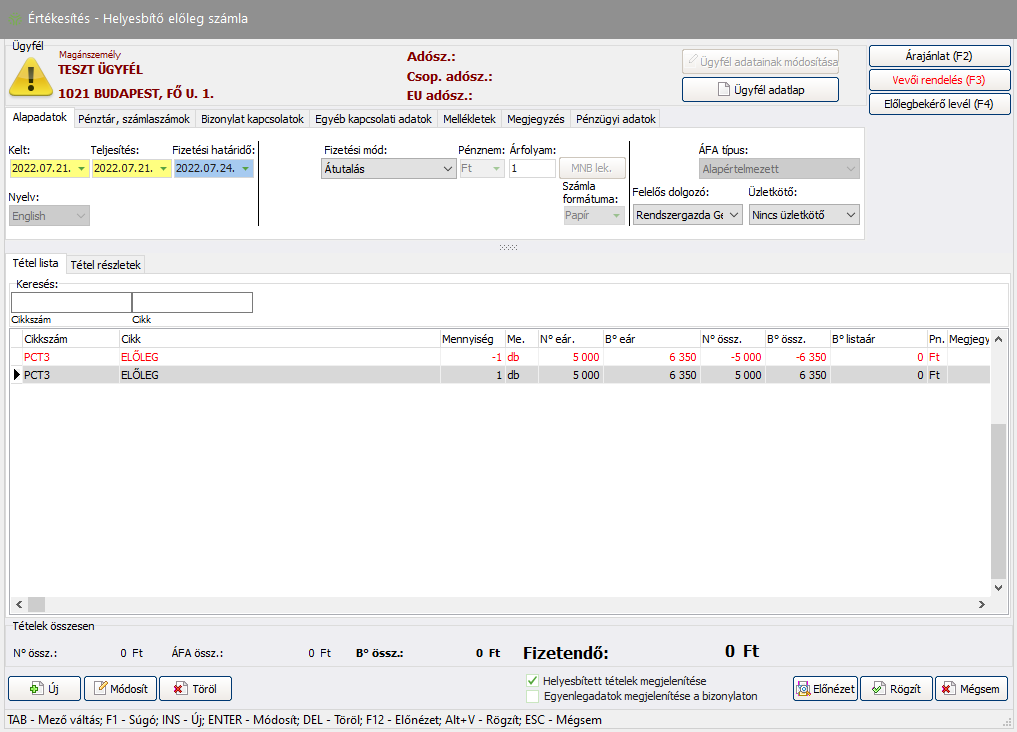Click the Töröl delete icon
The image size is (1017, 732).
179,689
